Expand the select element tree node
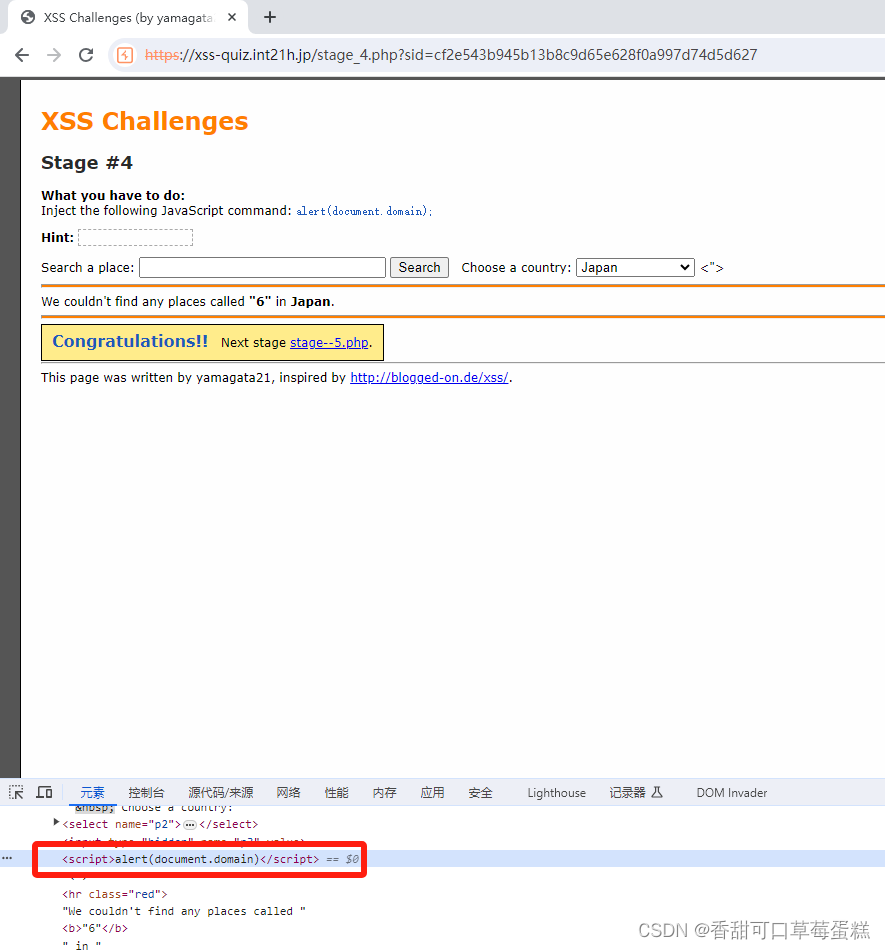The width and height of the screenshot is (885, 950). pos(57,823)
